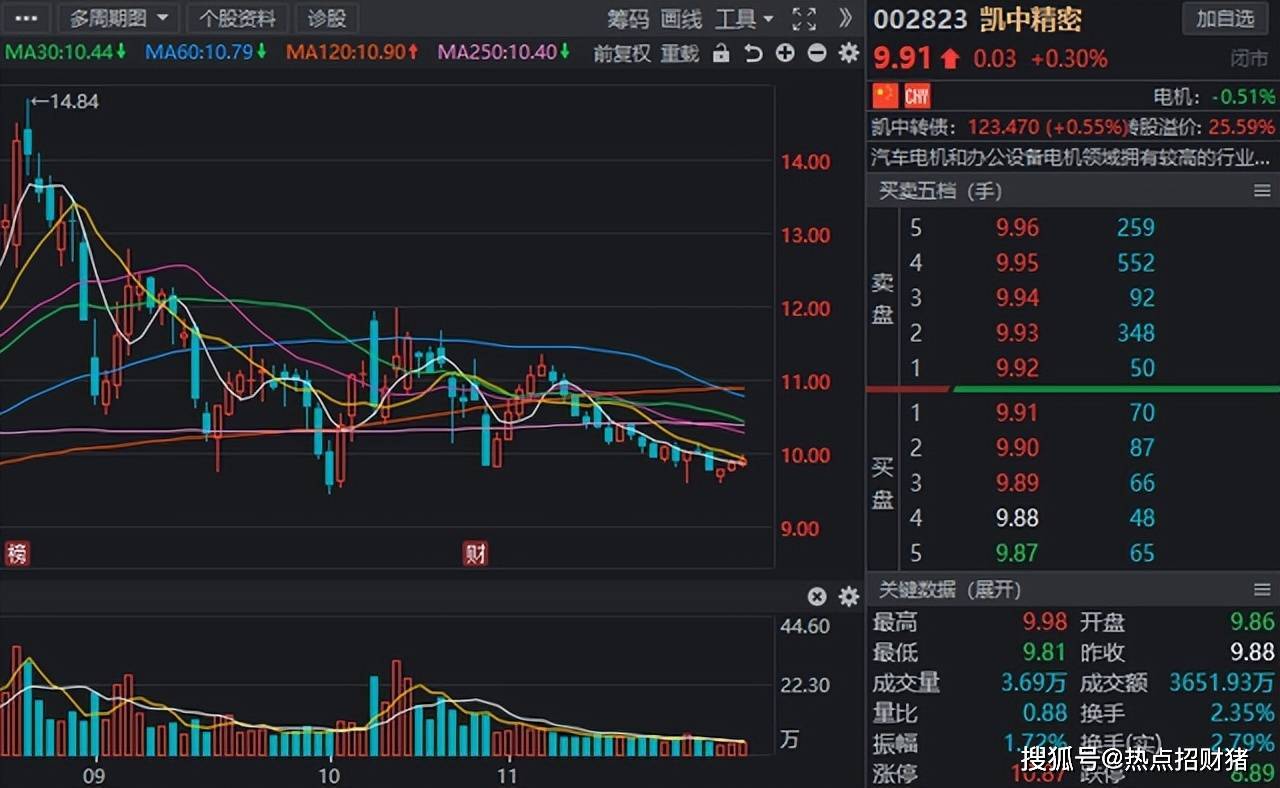Open the 工具 dropdown menu
1280x788 pixels.
point(744,19)
